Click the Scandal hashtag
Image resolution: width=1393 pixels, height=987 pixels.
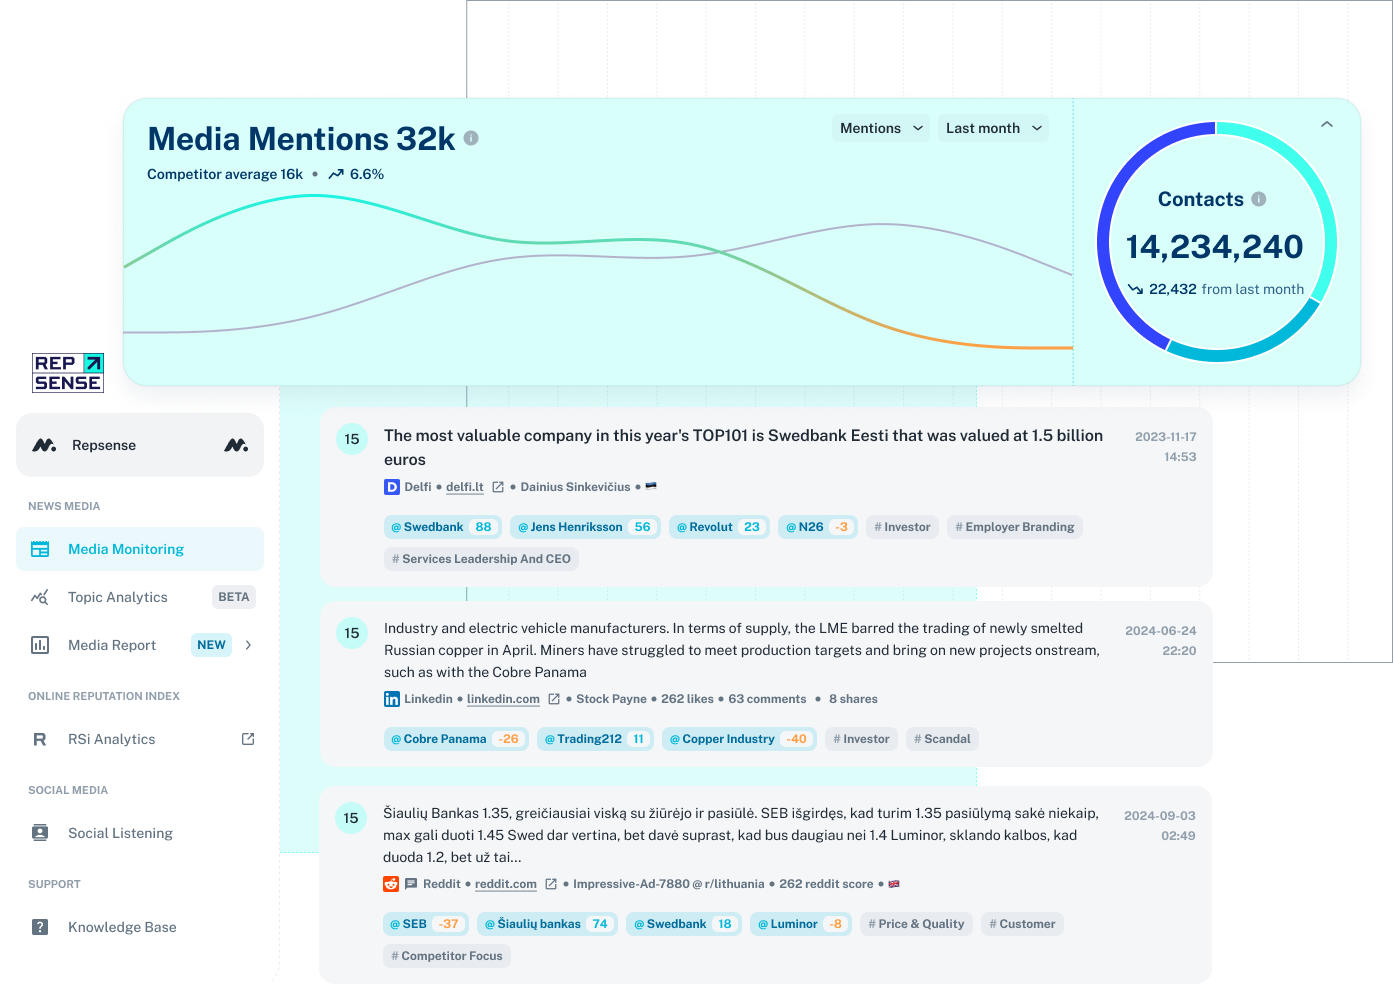pos(942,739)
